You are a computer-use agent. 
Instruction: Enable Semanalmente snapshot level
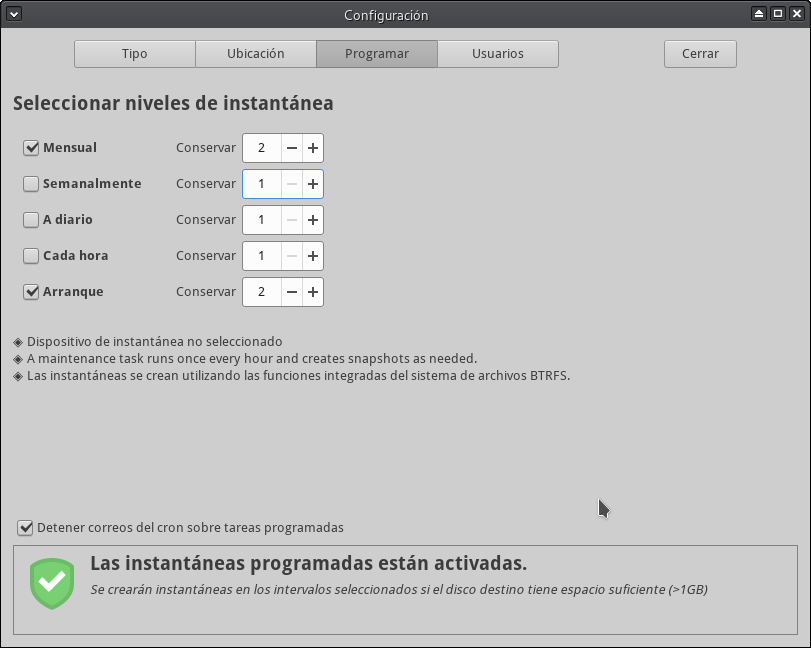click(x=31, y=184)
